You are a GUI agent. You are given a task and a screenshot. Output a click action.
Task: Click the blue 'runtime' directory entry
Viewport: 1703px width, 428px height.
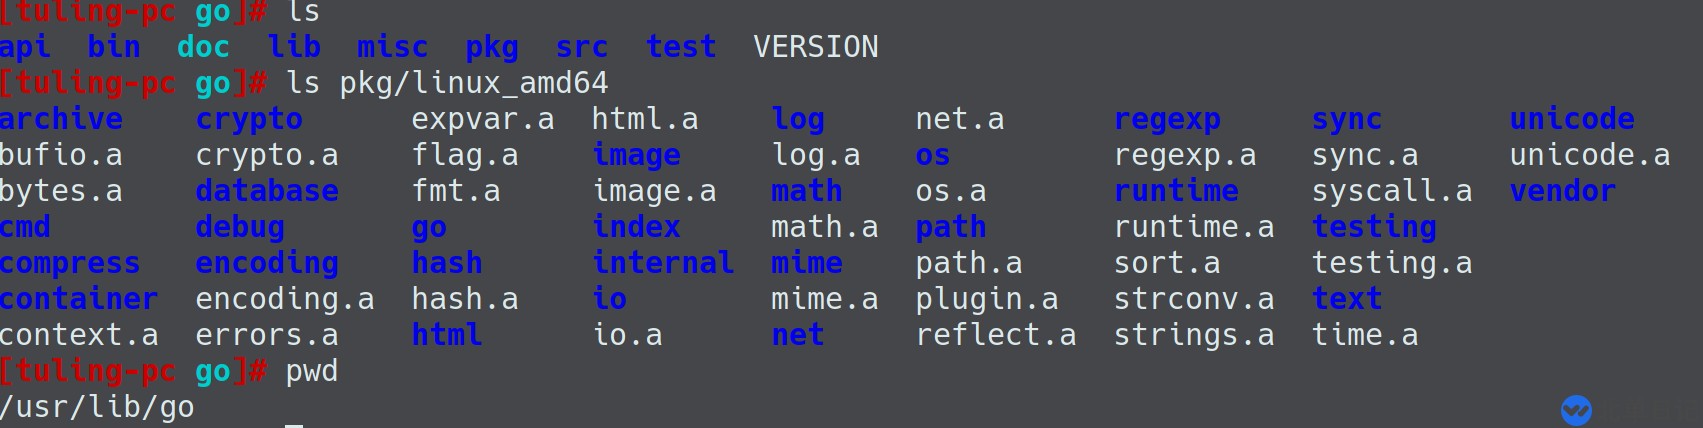coord(1176,191)
